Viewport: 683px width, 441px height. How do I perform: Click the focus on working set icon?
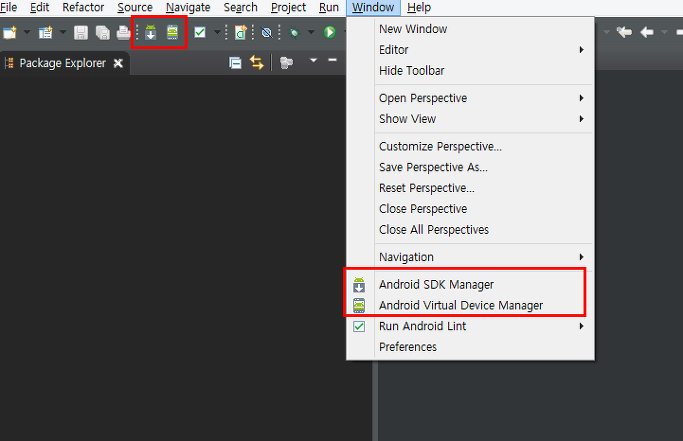[286, 63]
